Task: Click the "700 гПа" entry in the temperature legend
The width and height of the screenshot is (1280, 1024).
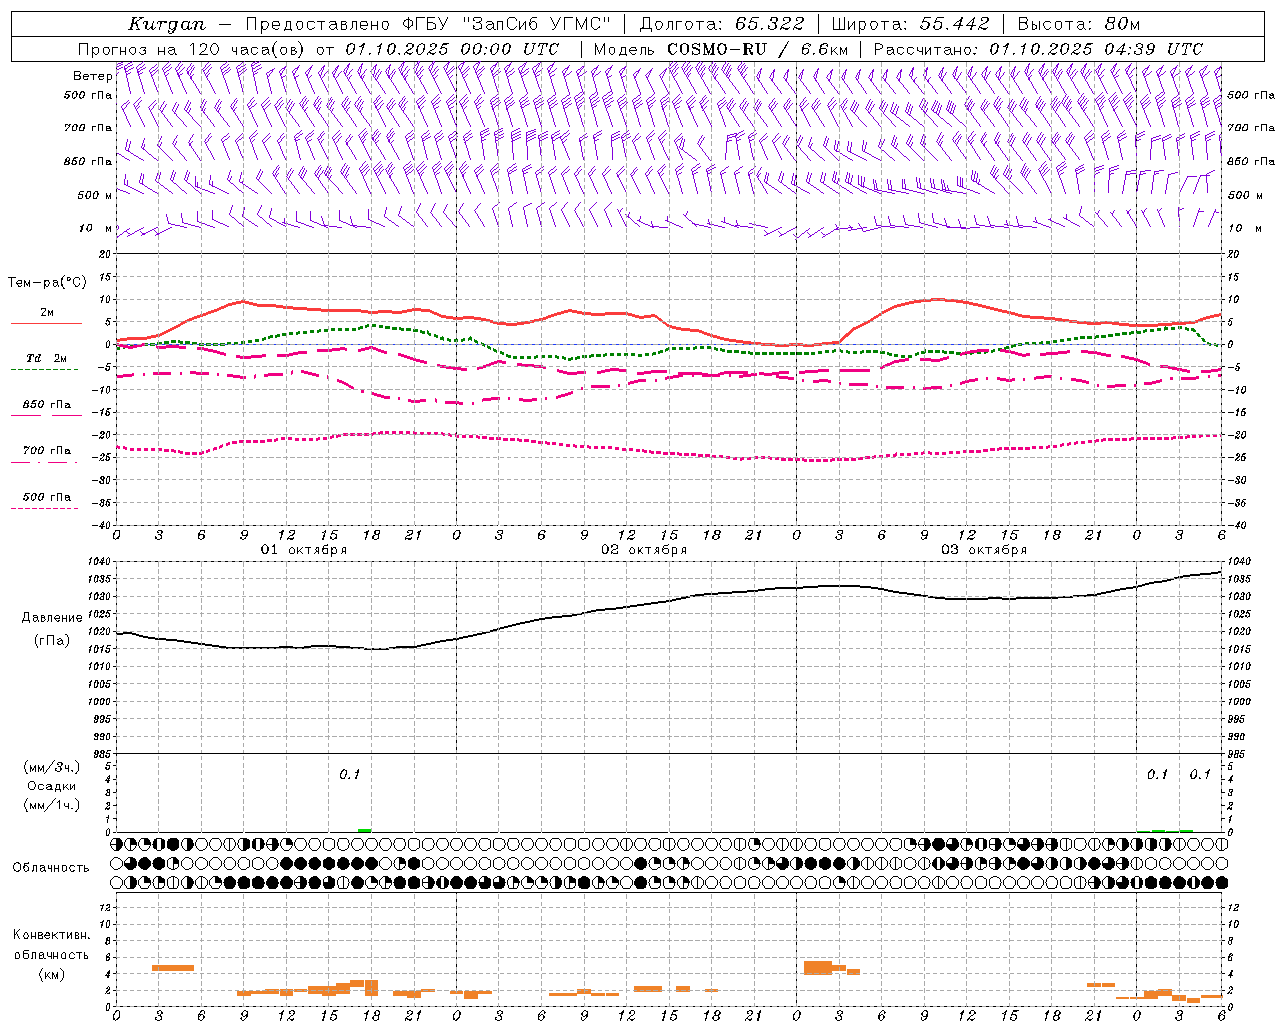Action: 46,450
